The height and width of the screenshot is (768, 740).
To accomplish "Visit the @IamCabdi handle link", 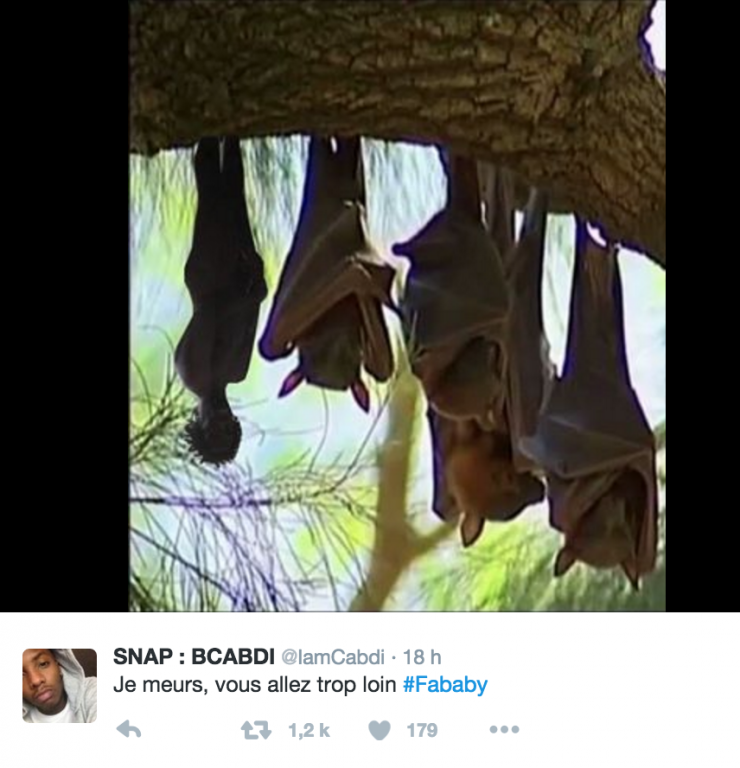I will click(339, 657).
